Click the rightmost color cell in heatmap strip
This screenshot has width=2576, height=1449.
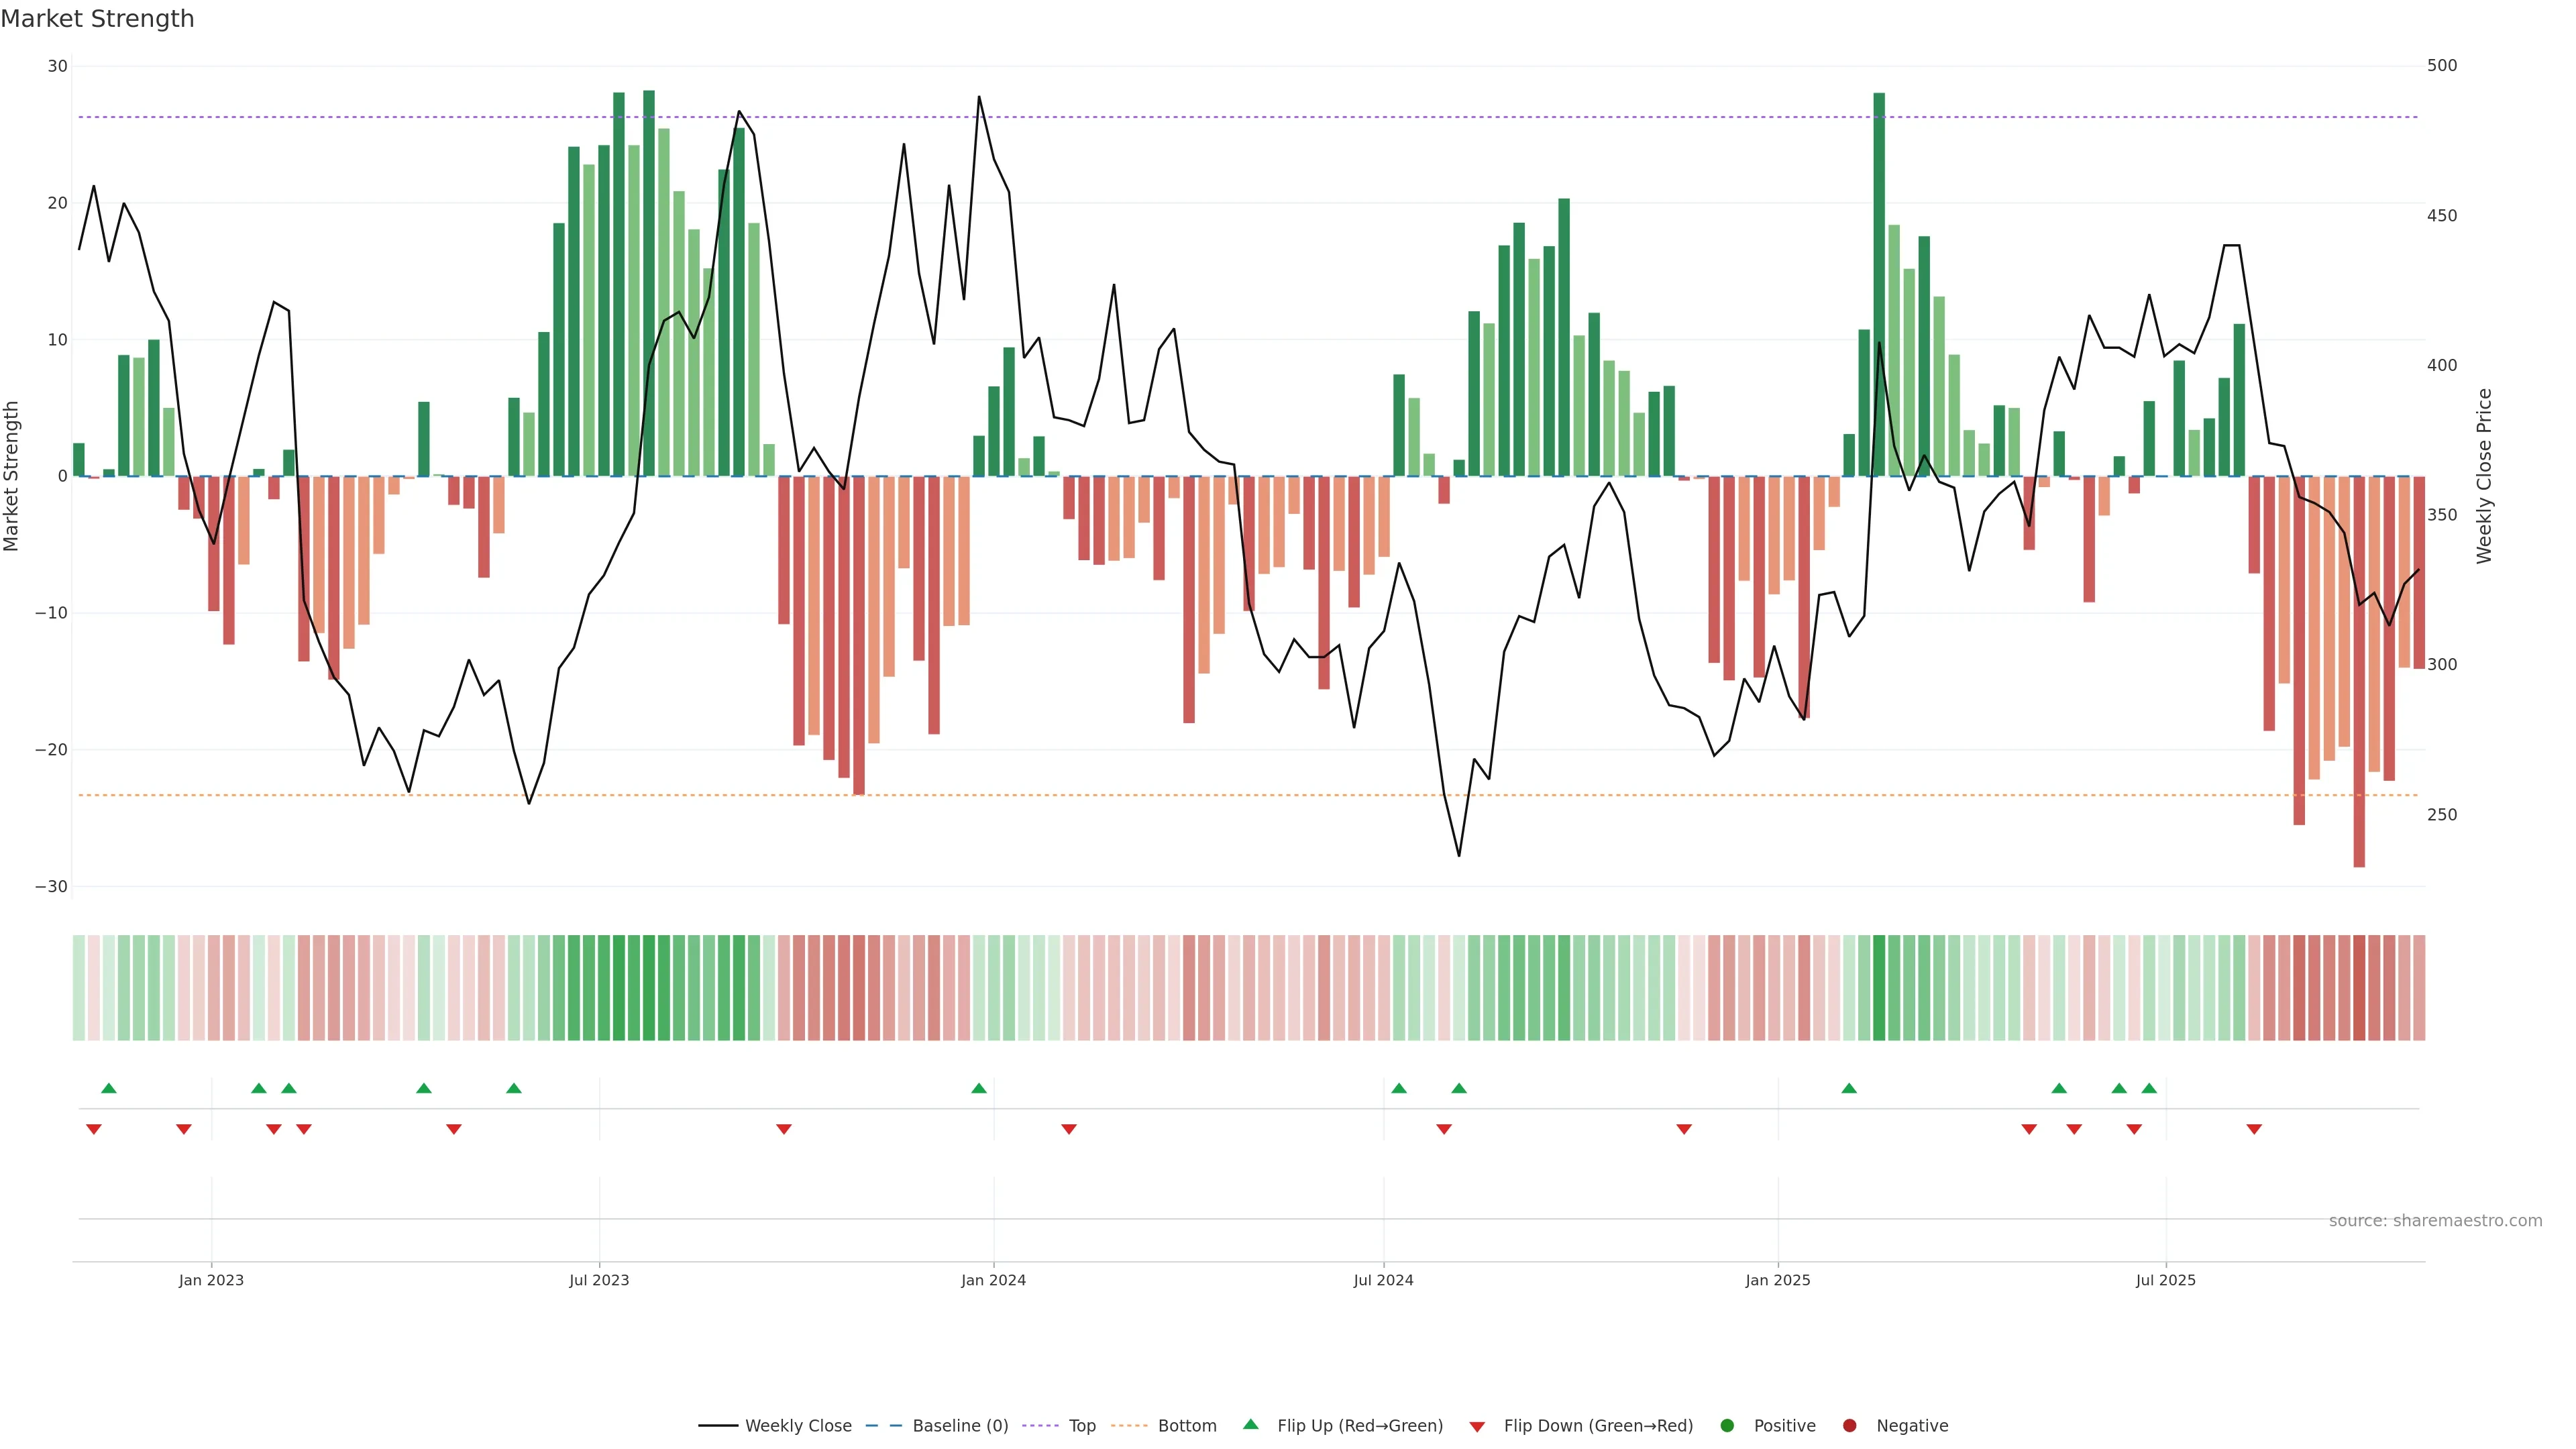tap(2419, 988)
